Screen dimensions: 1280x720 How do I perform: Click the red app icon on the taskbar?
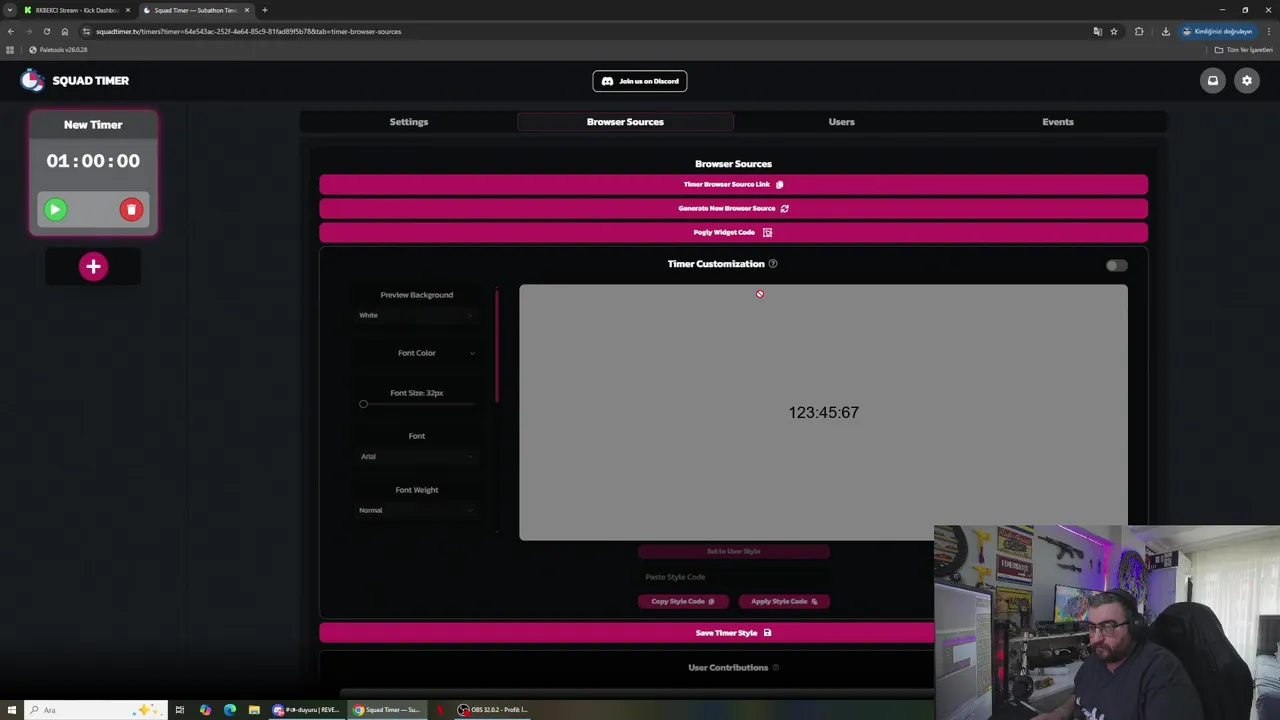pyautogui.click(x=439, y=710)
